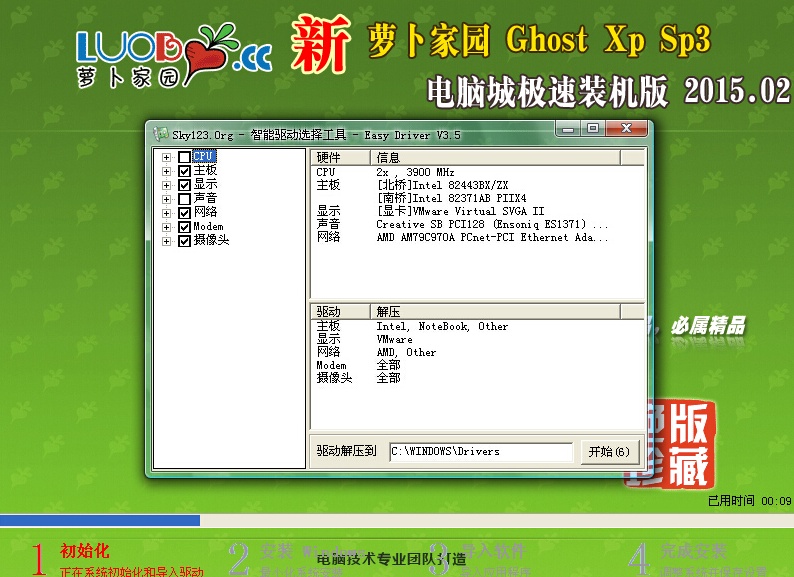Expand the 显示 tree node
The height and width of the screenshot is (577, 794).
(166, 185)
